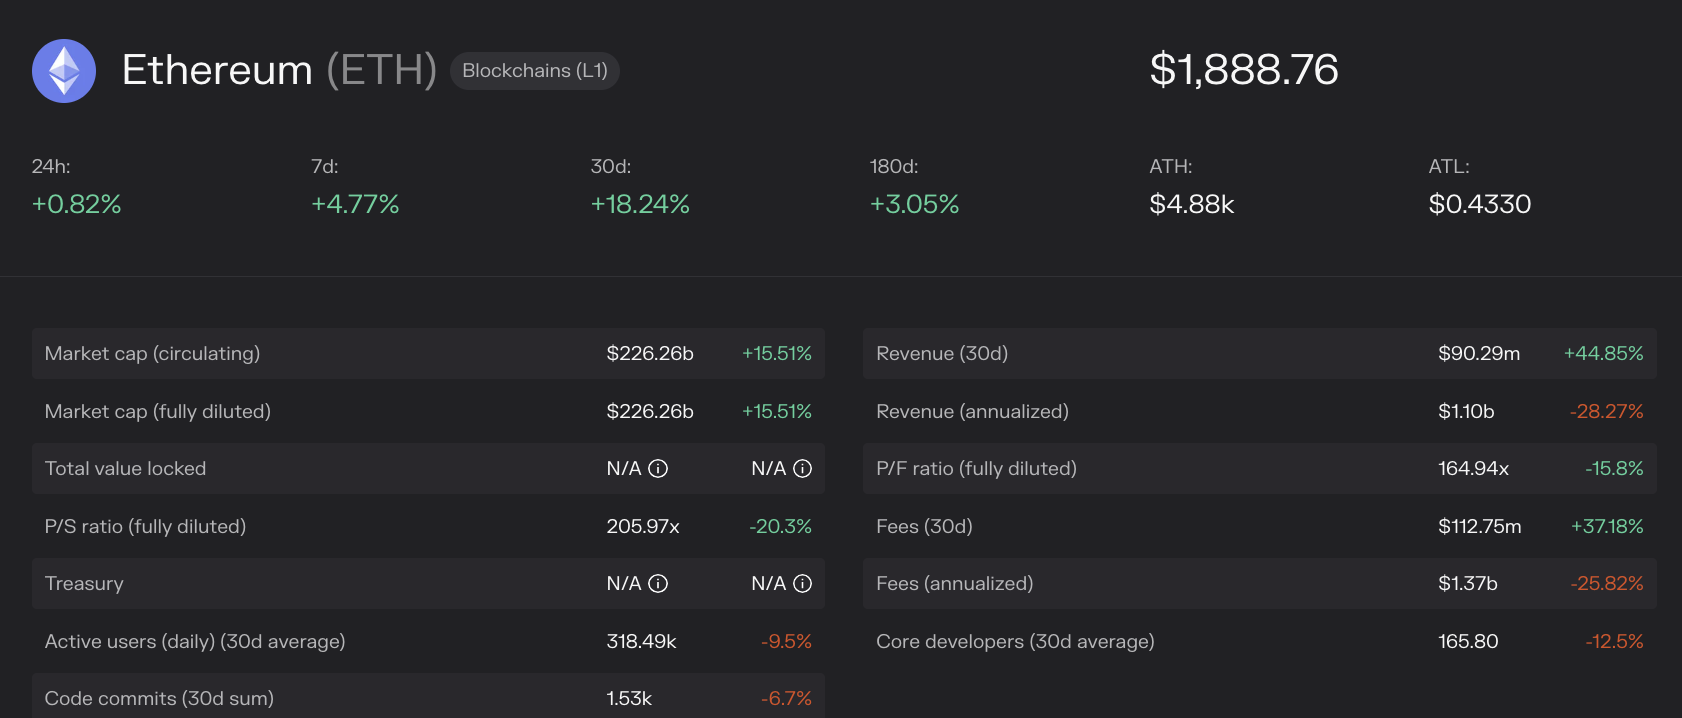Click the "ATH:" label
Viewport: 1682px width, 718px height.
(1171, 167)
